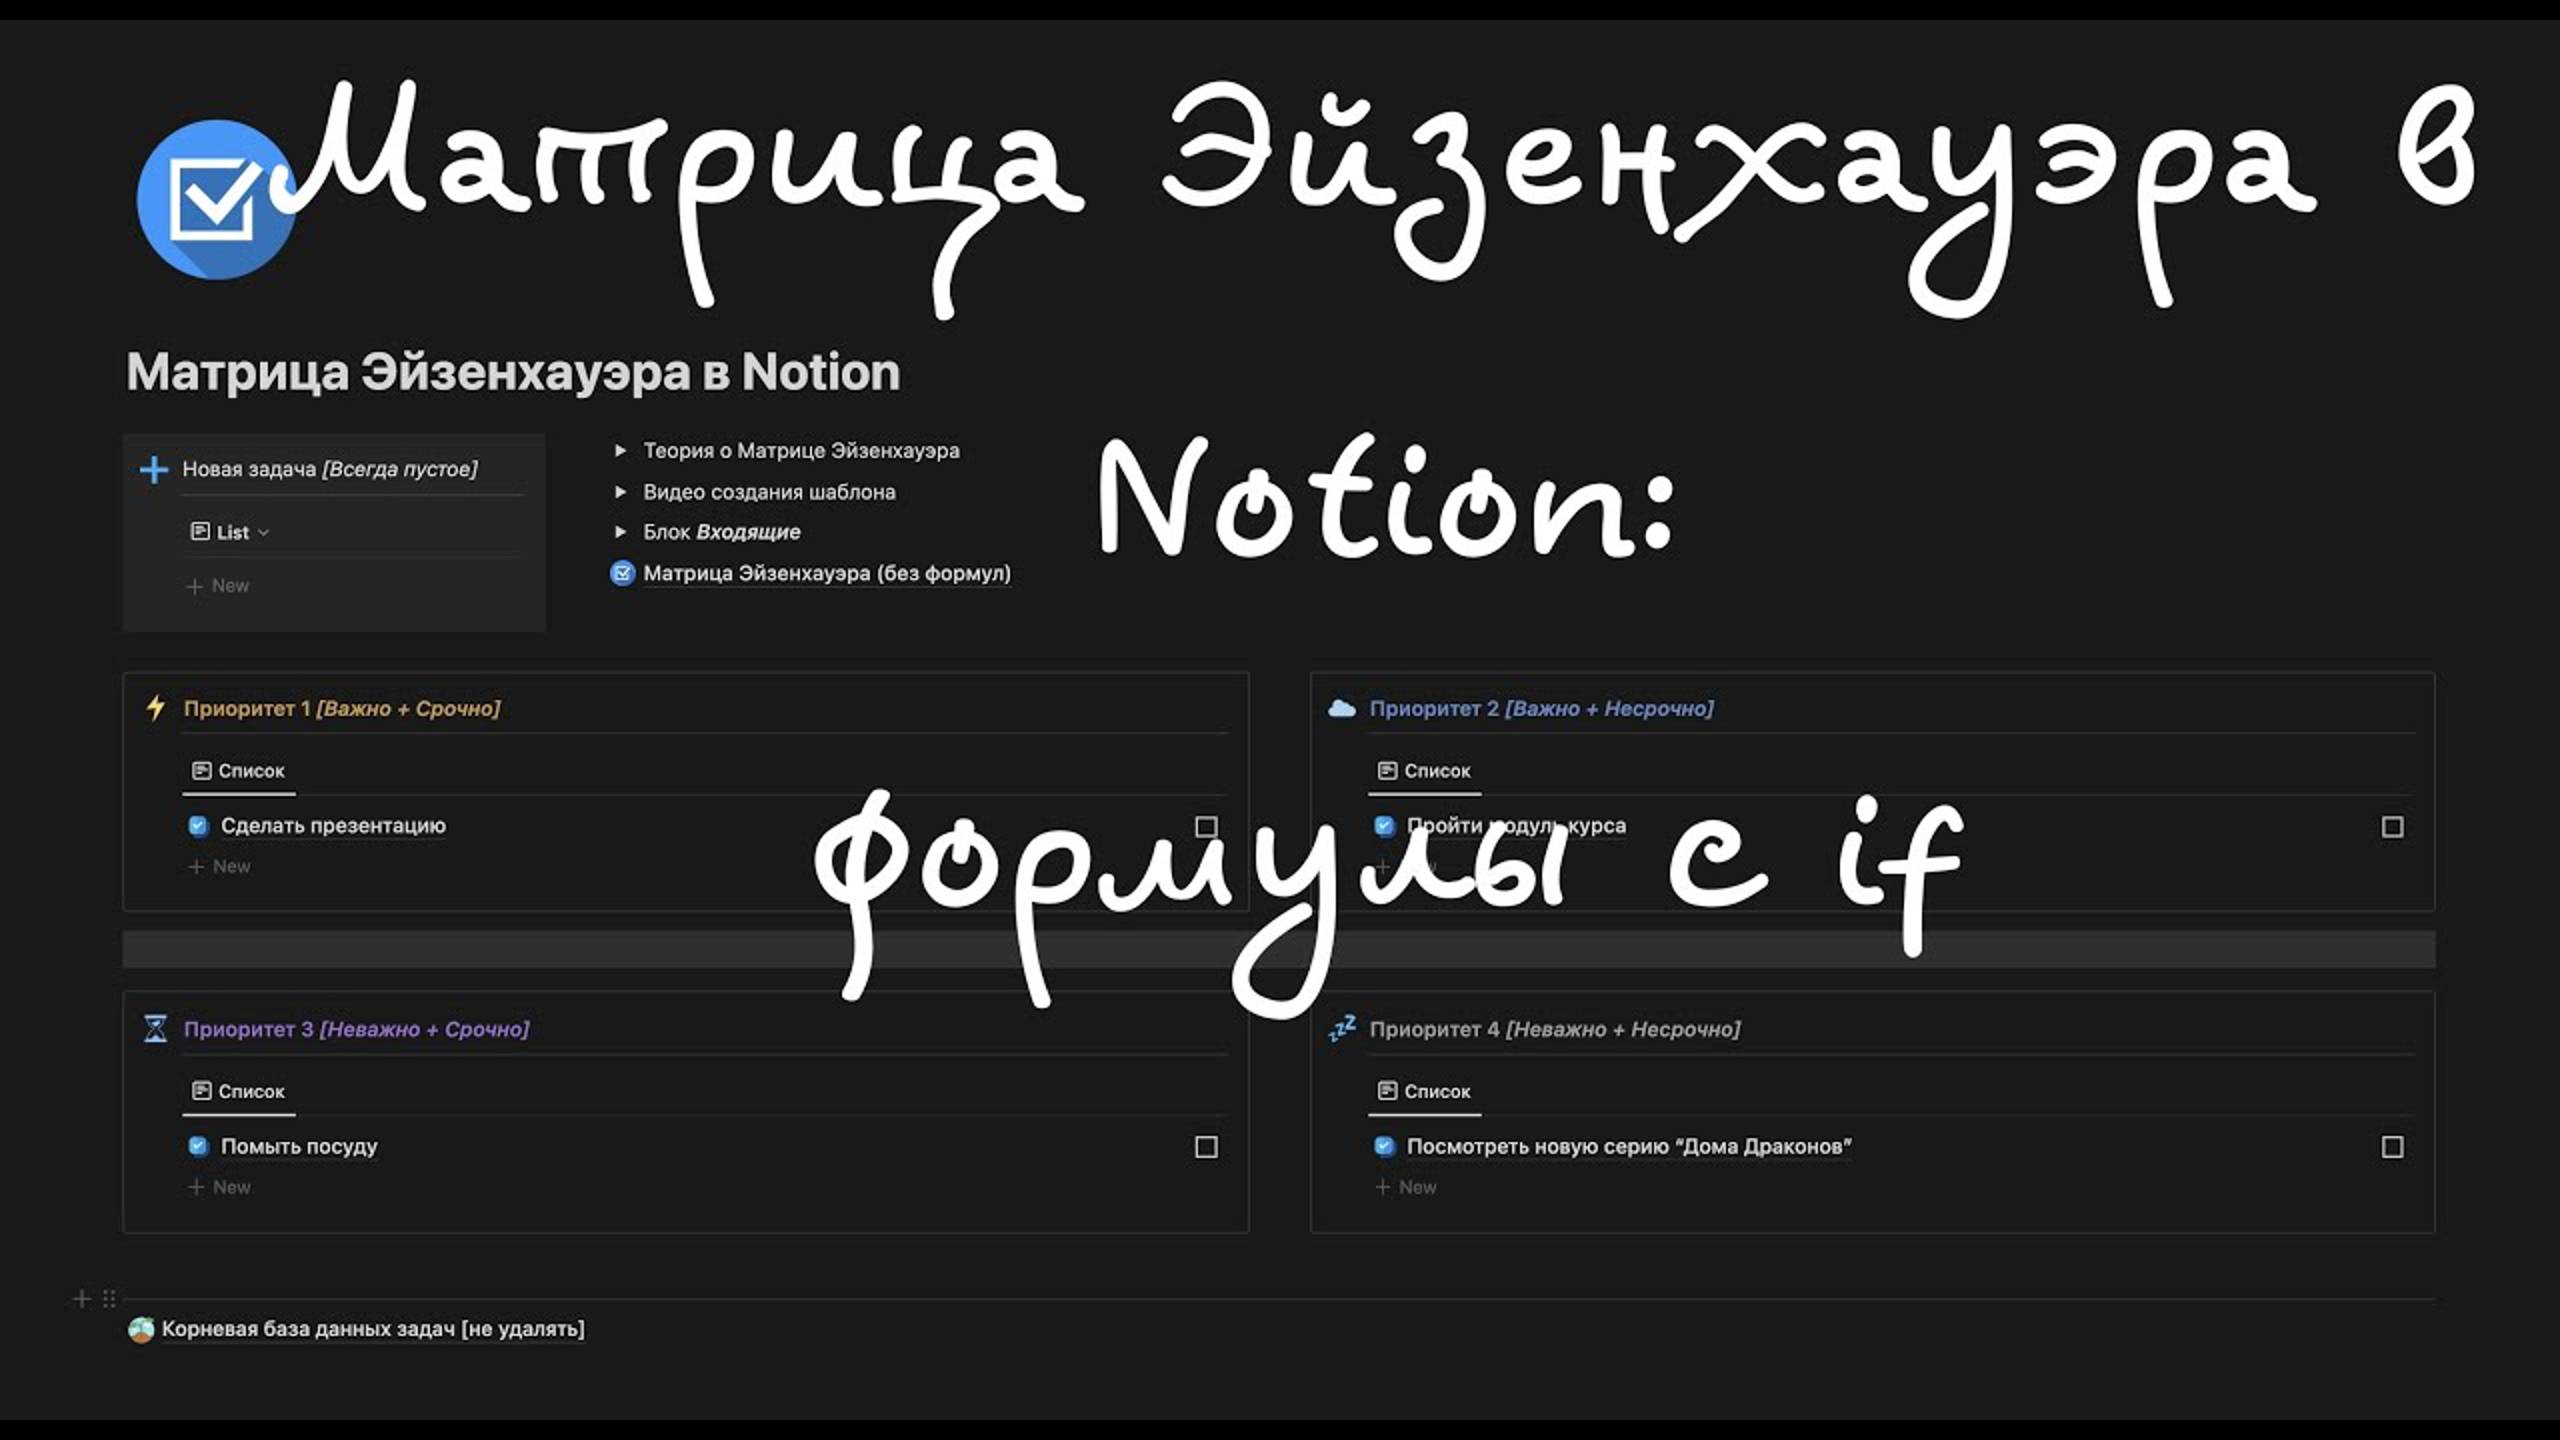Viewport: 2560px width, 1440px height.
Task: Click the blue checkmark page icon at top left
Action: [x=216, y=200]
